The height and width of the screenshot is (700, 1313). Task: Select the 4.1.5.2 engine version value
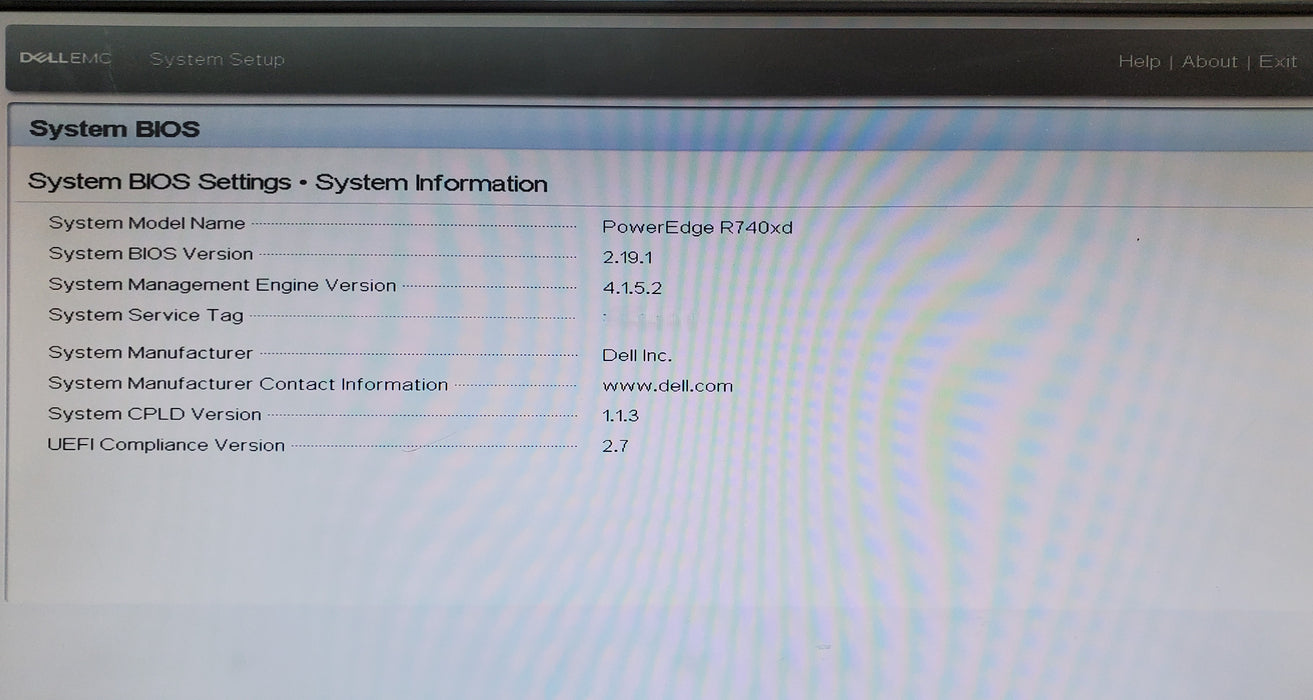pyautogui.click(x=630, y=287)
